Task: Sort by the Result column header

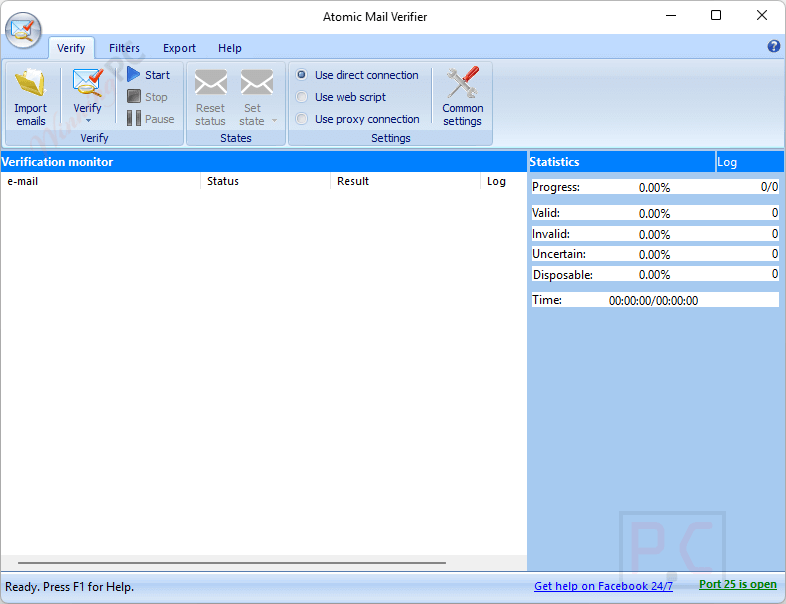Action: (405, 181)
